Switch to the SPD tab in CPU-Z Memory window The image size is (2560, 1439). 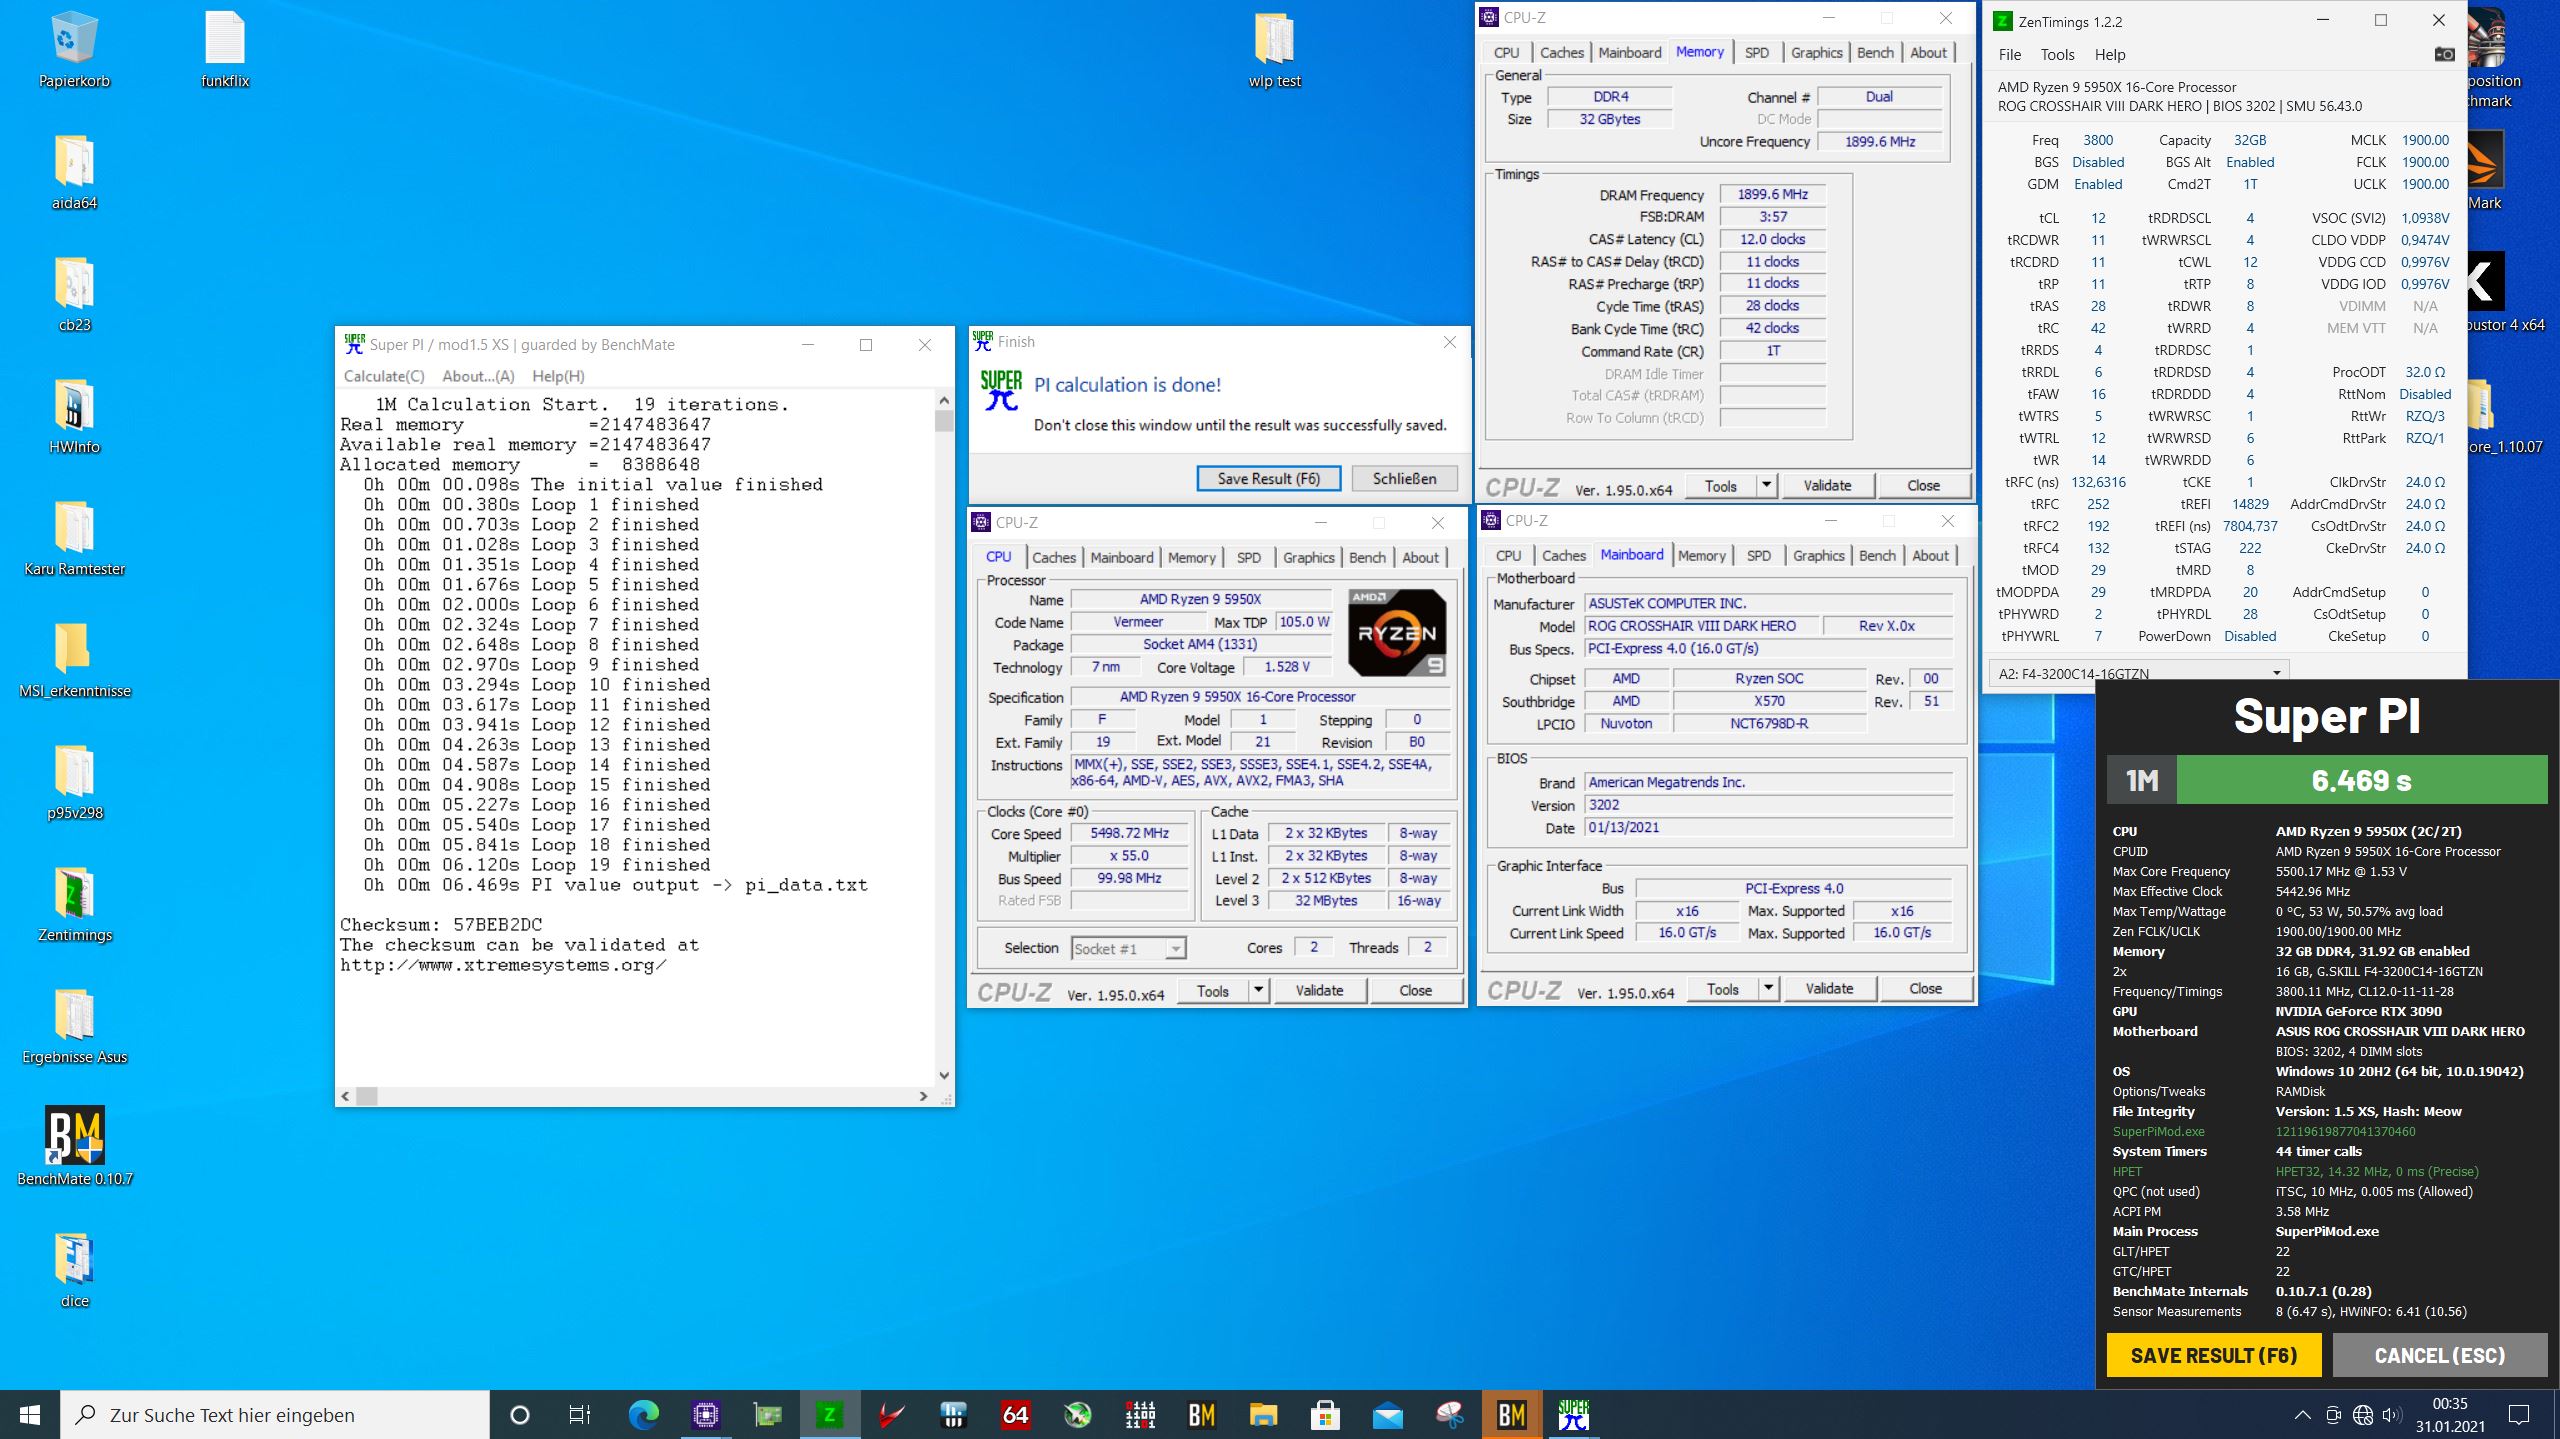click(x=1756, y=53)
